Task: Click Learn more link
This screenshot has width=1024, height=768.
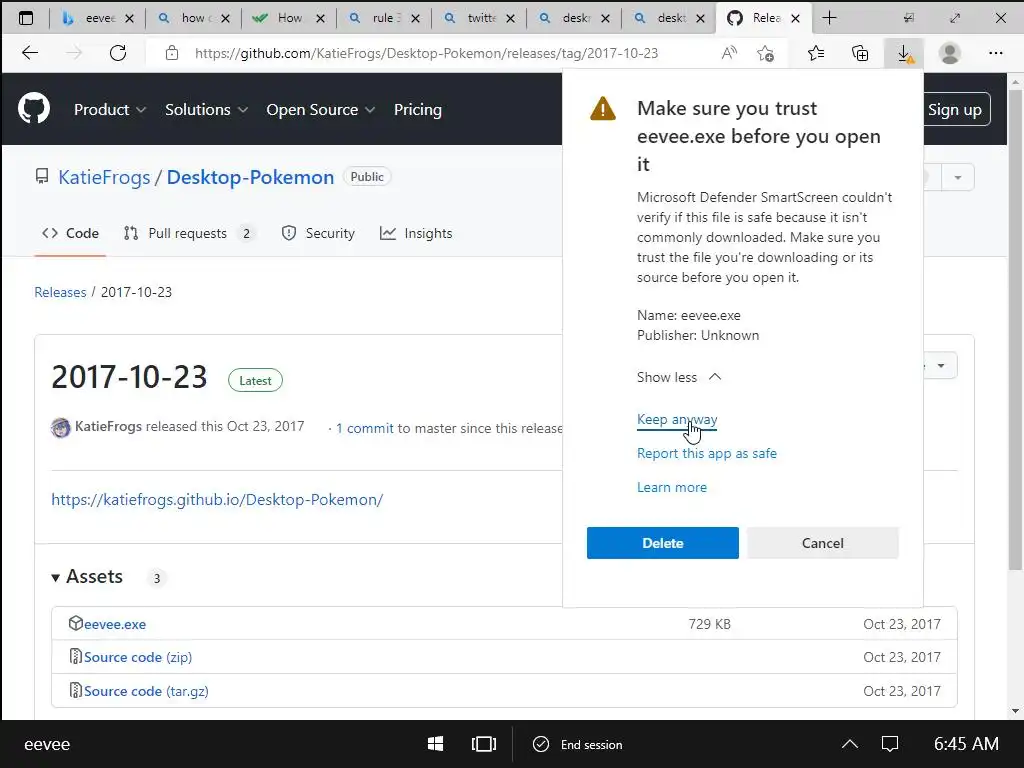Action: [671, 487]
